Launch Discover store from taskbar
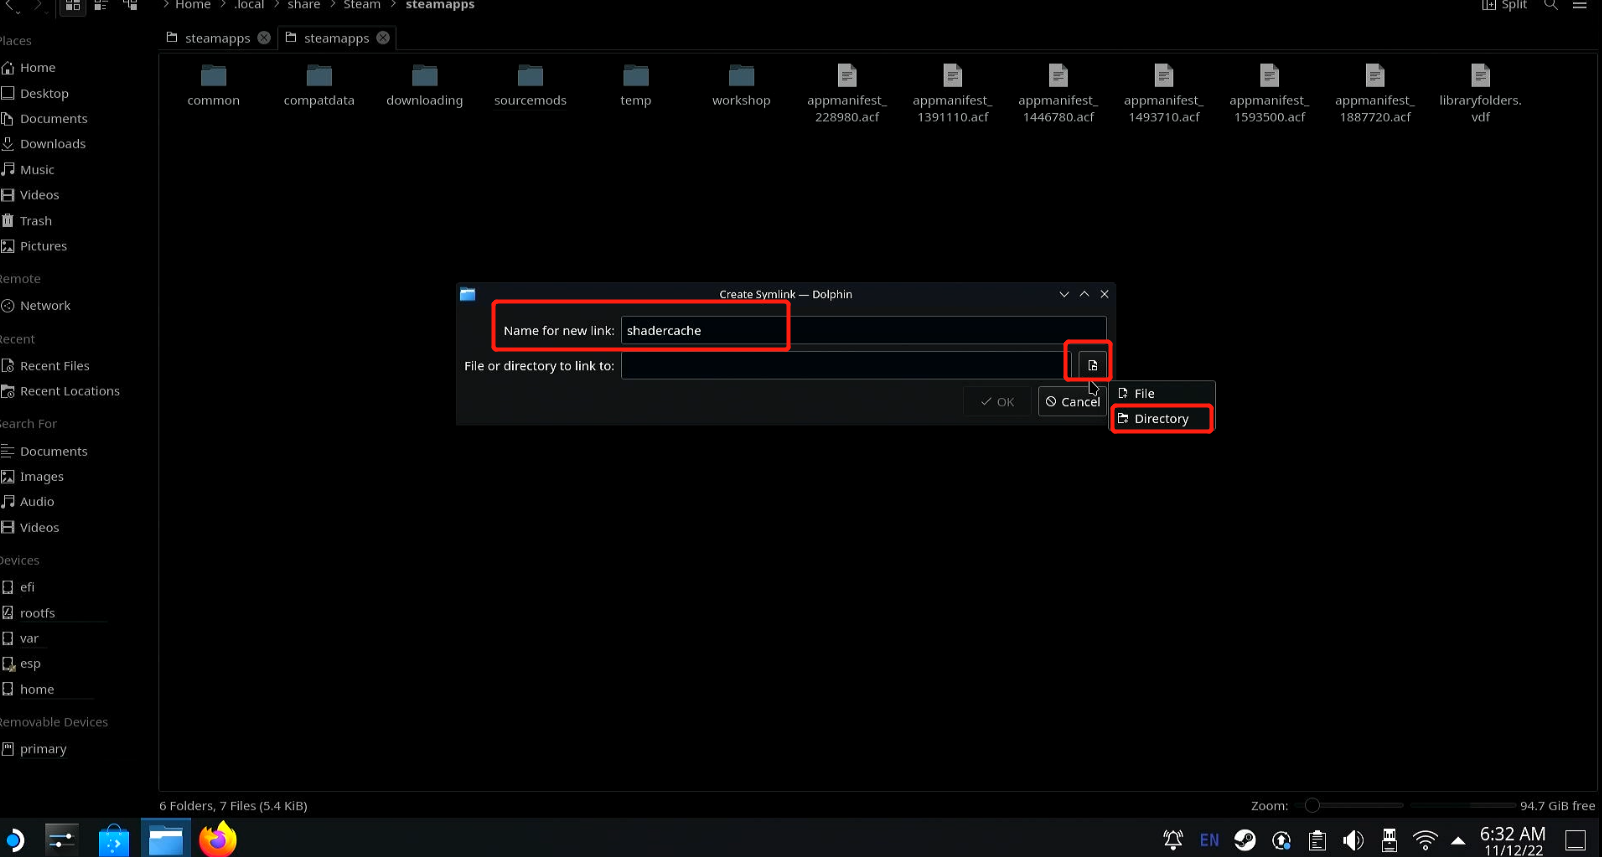1602x857 pixels. pyautogui.click(x=114, y=840)
